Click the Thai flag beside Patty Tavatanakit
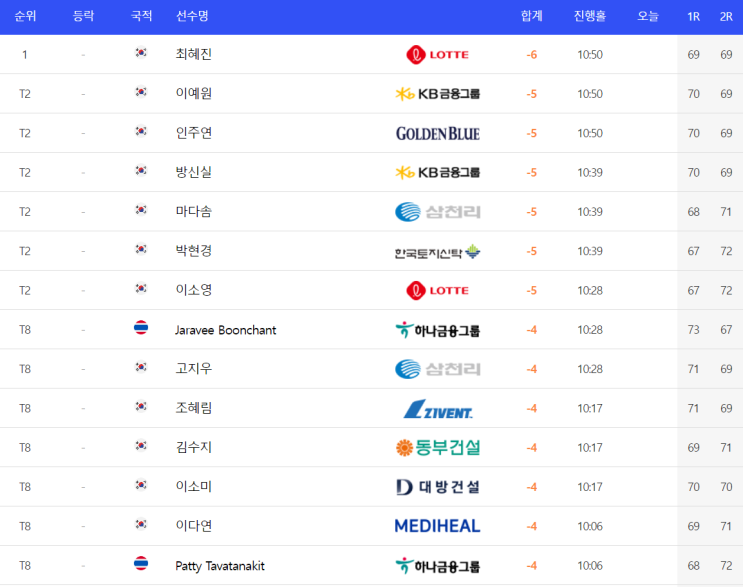 [141, 563]
